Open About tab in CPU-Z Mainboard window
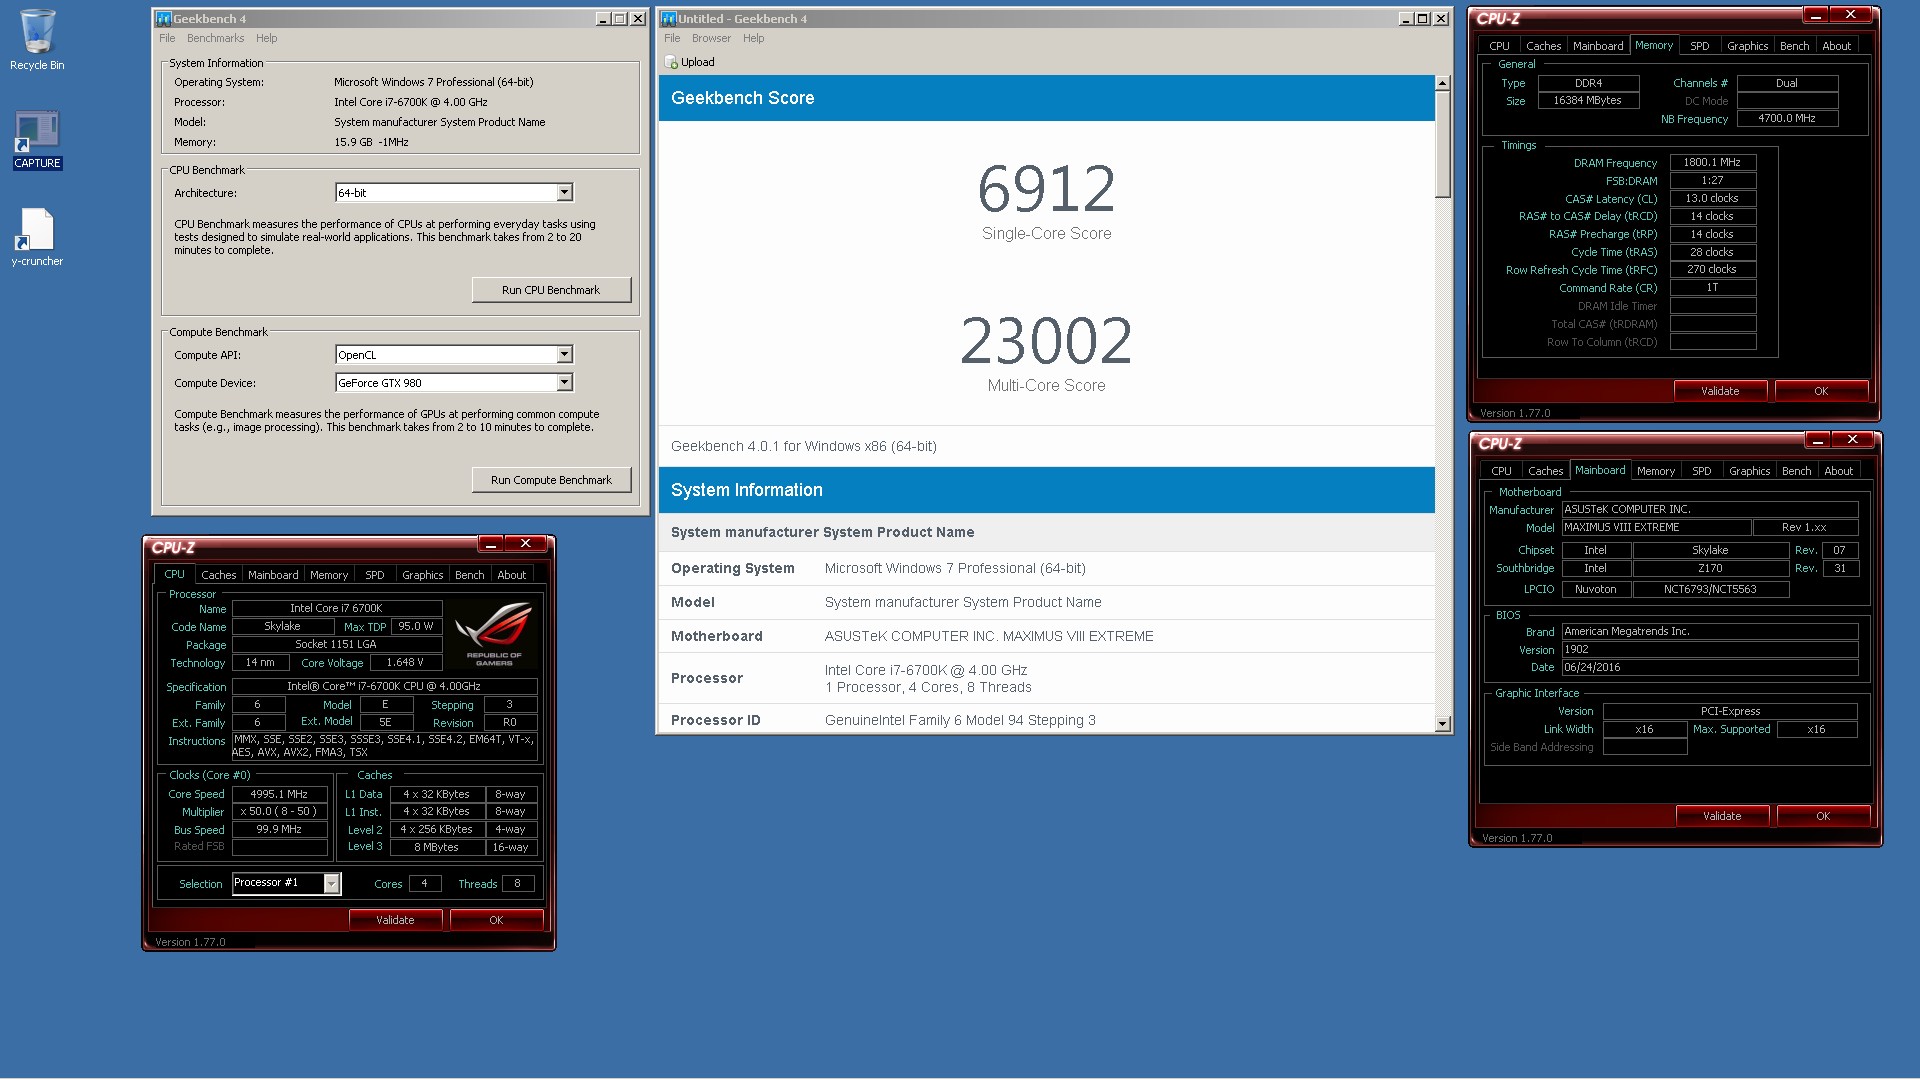 point(1838,471)
